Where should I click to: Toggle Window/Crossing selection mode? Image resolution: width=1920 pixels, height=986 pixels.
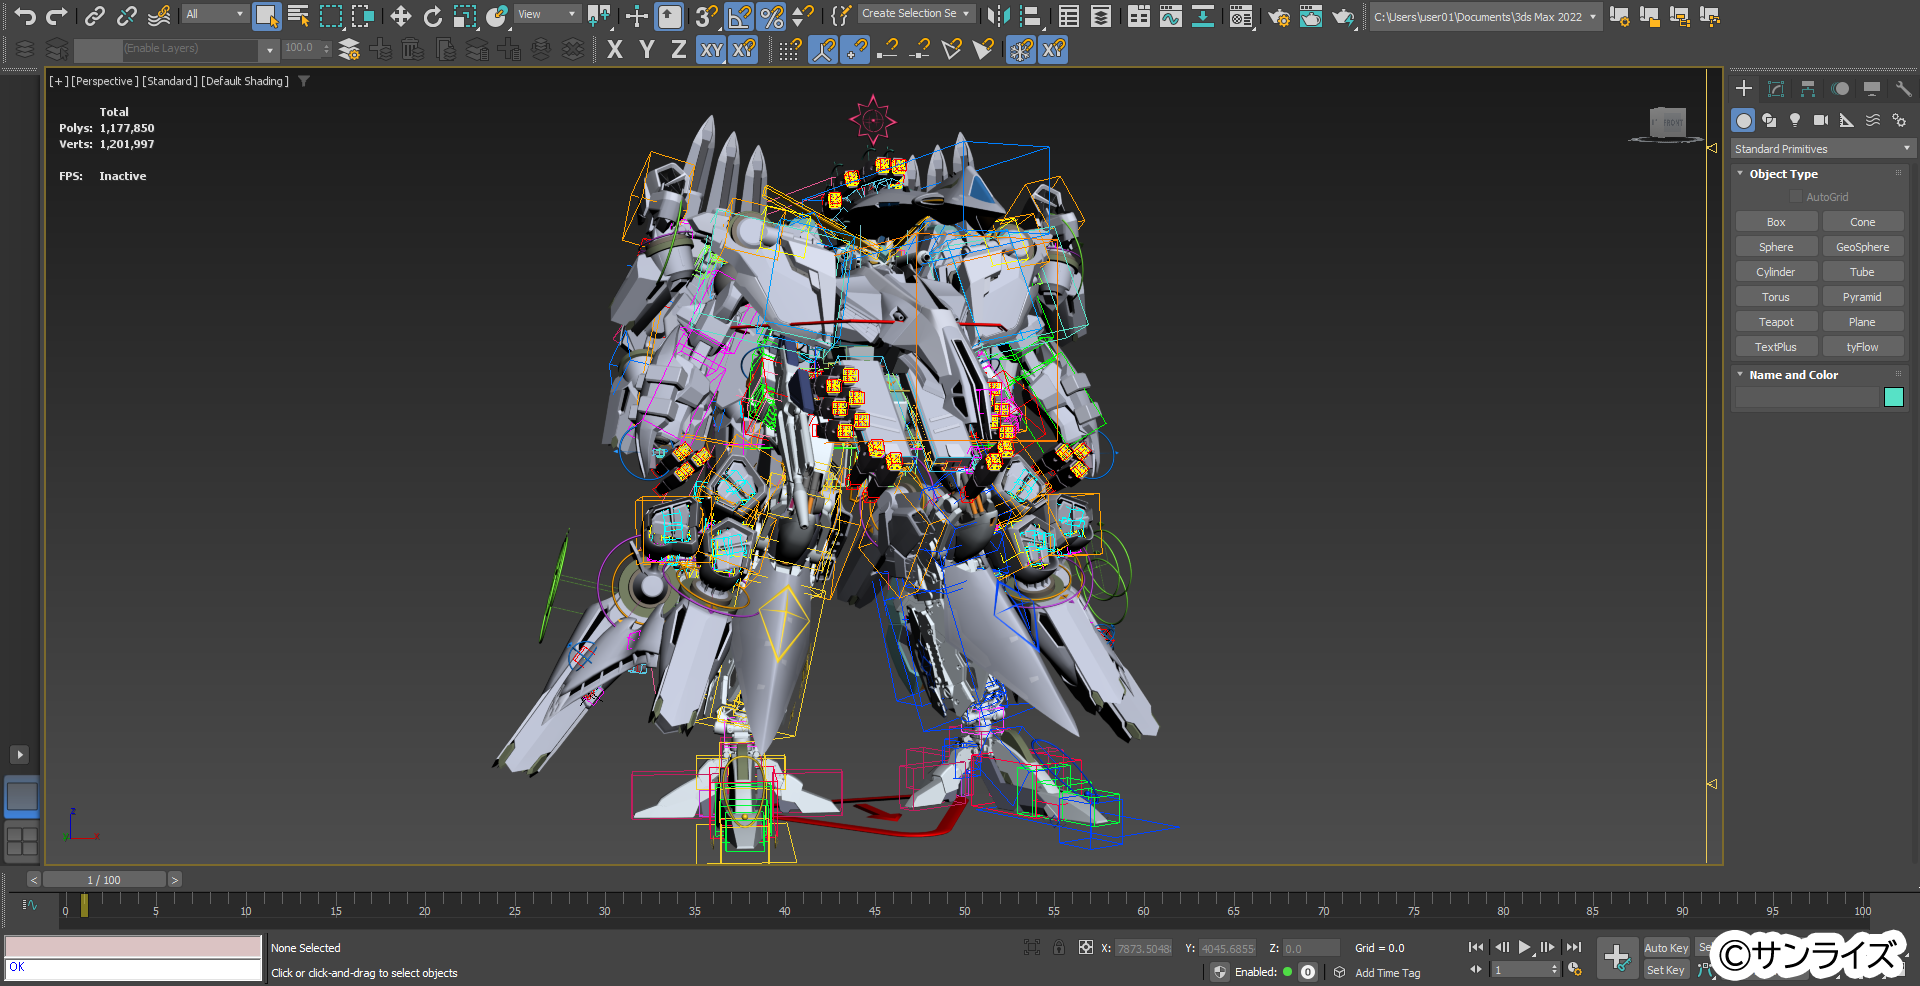coord(363,16)
